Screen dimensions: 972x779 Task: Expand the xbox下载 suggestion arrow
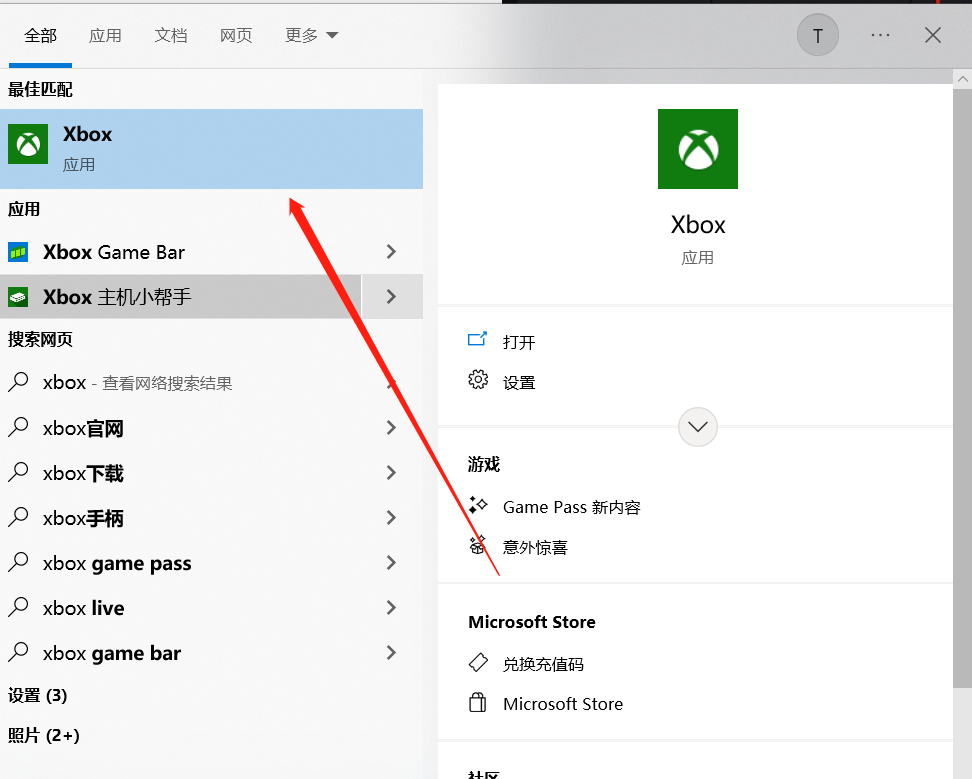(391, 473)
